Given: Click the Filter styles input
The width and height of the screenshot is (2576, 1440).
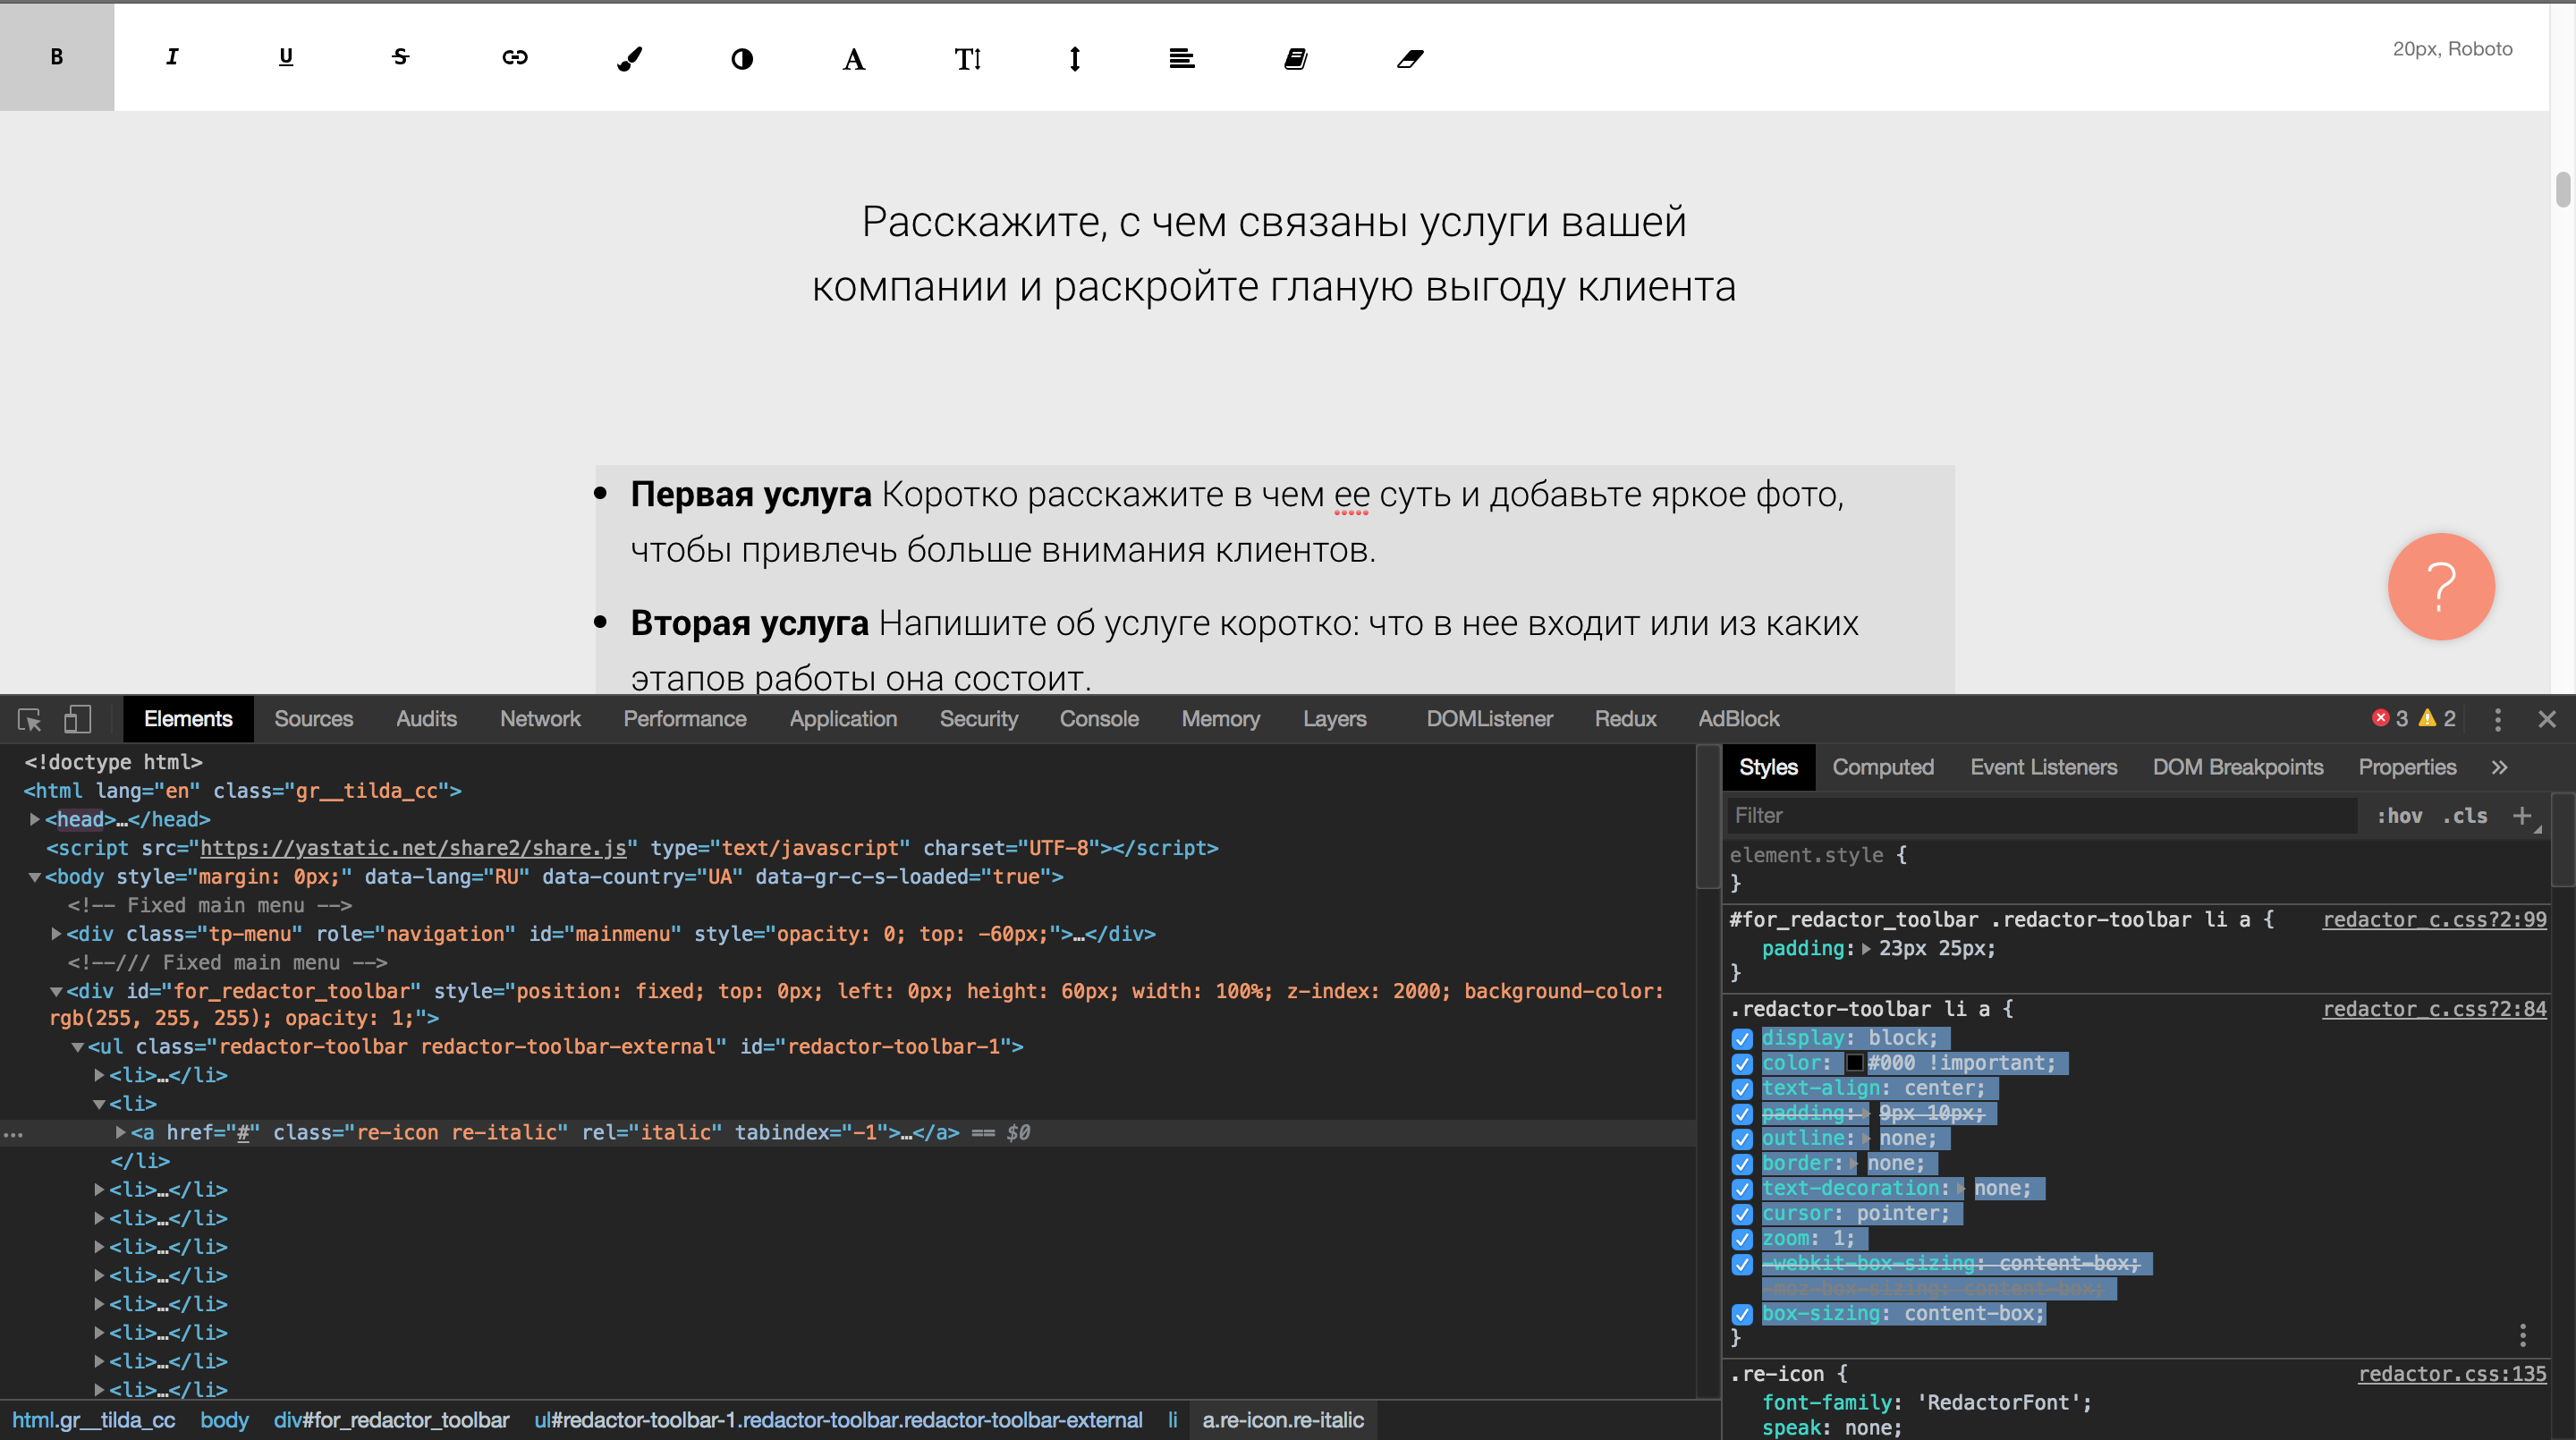Looking at the screenshot, I should click(x=2040, y=815).
